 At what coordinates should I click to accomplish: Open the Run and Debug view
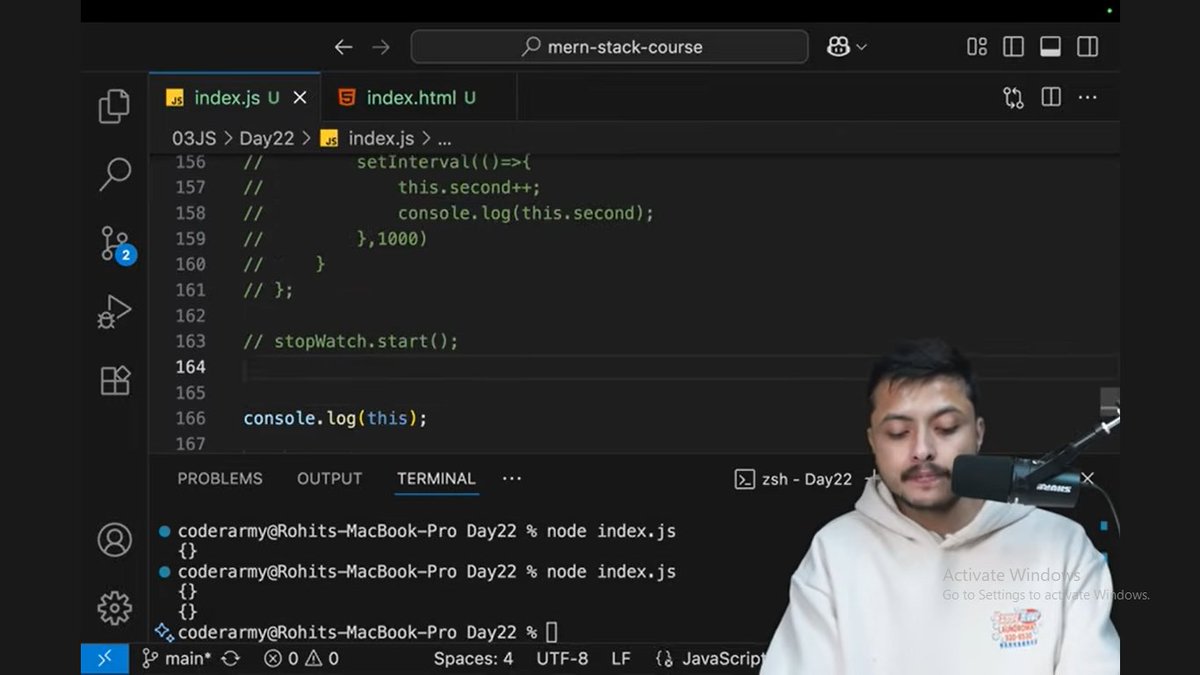pyautogui.click(x=114, y=312)
